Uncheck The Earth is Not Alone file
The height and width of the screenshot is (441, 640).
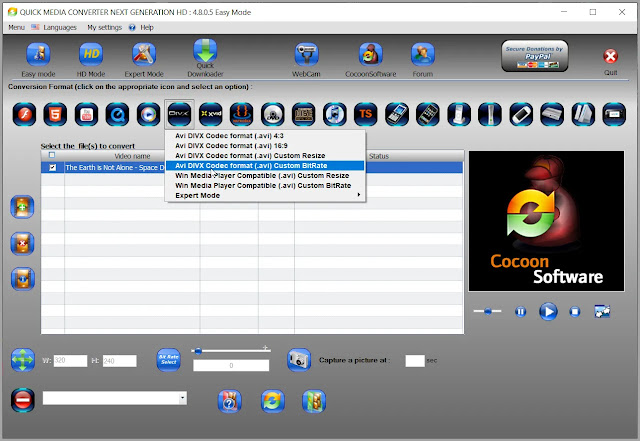[x=52, y=167]
